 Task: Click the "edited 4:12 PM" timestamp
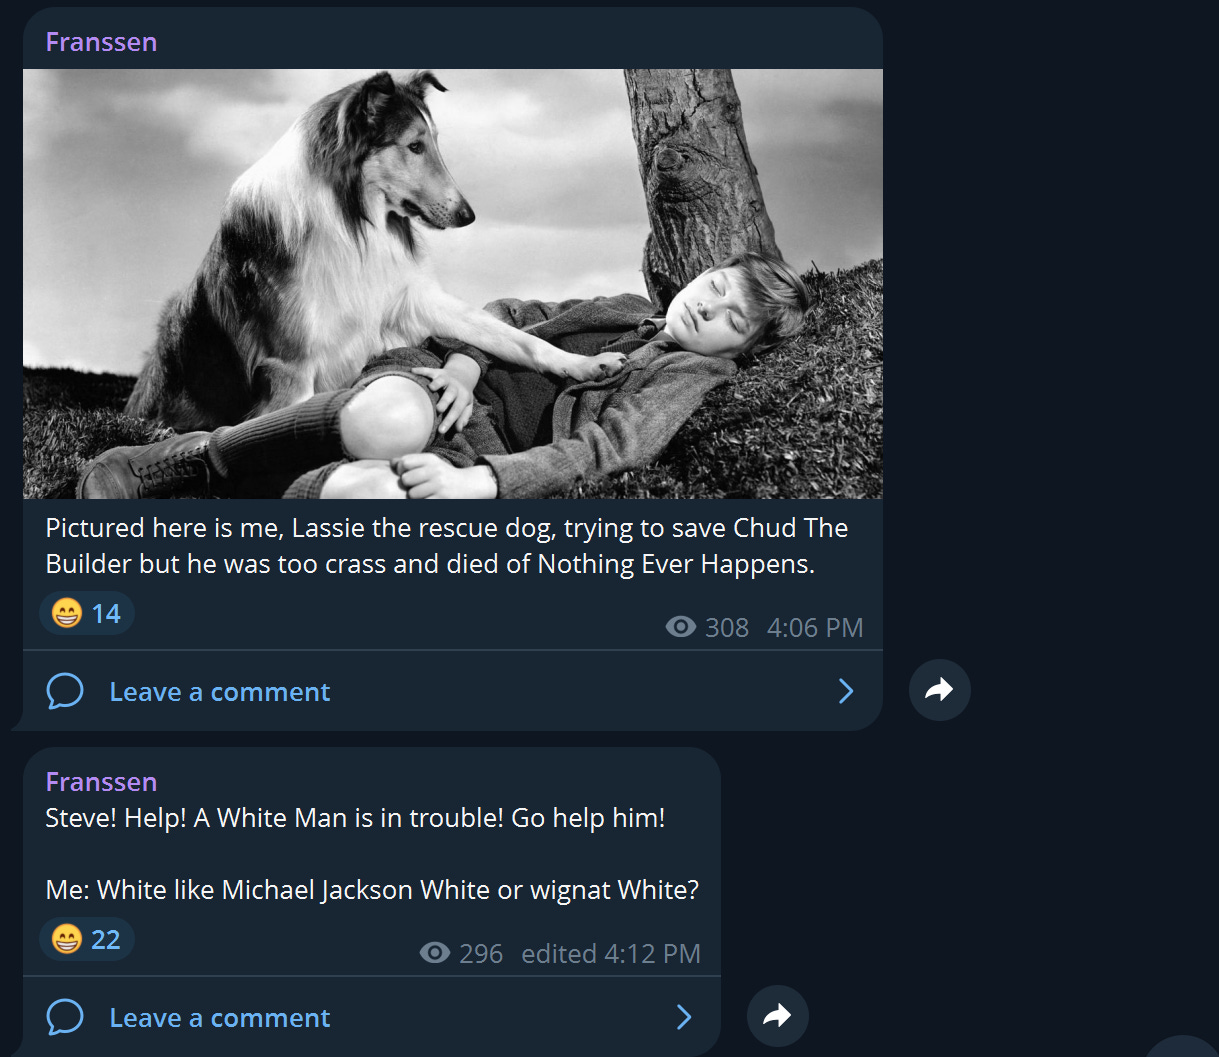(x=611, y=954)
